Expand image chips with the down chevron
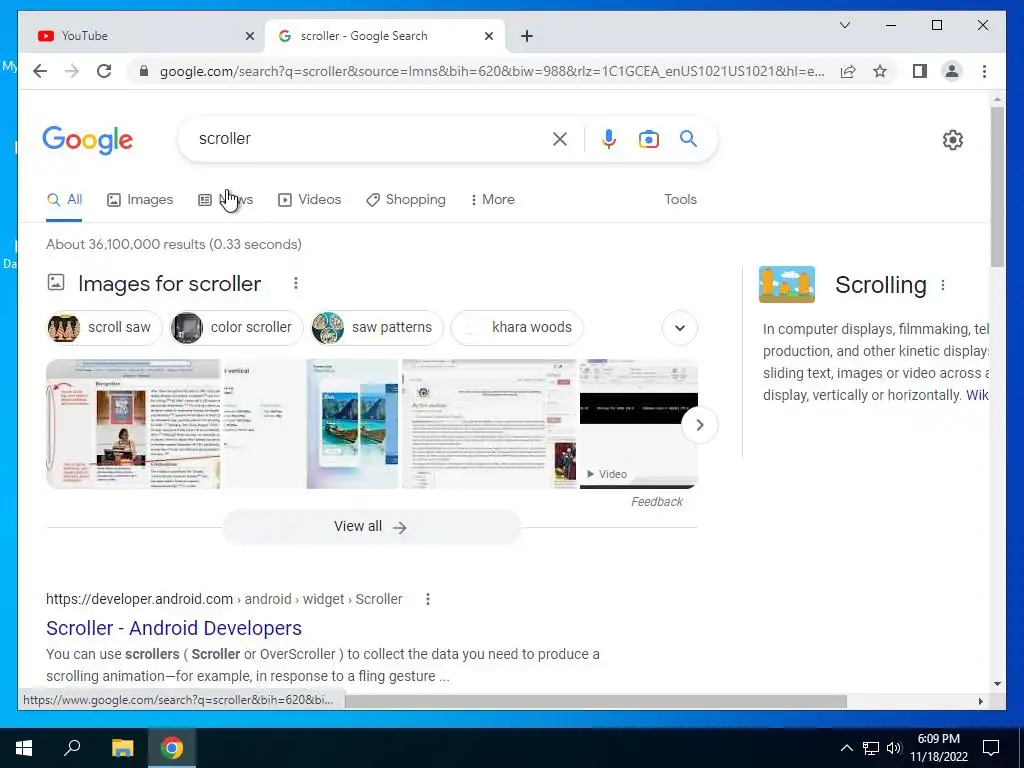The height and width of the screenshot is (768, 1024). pyautogui.click(x=680, y=328)
